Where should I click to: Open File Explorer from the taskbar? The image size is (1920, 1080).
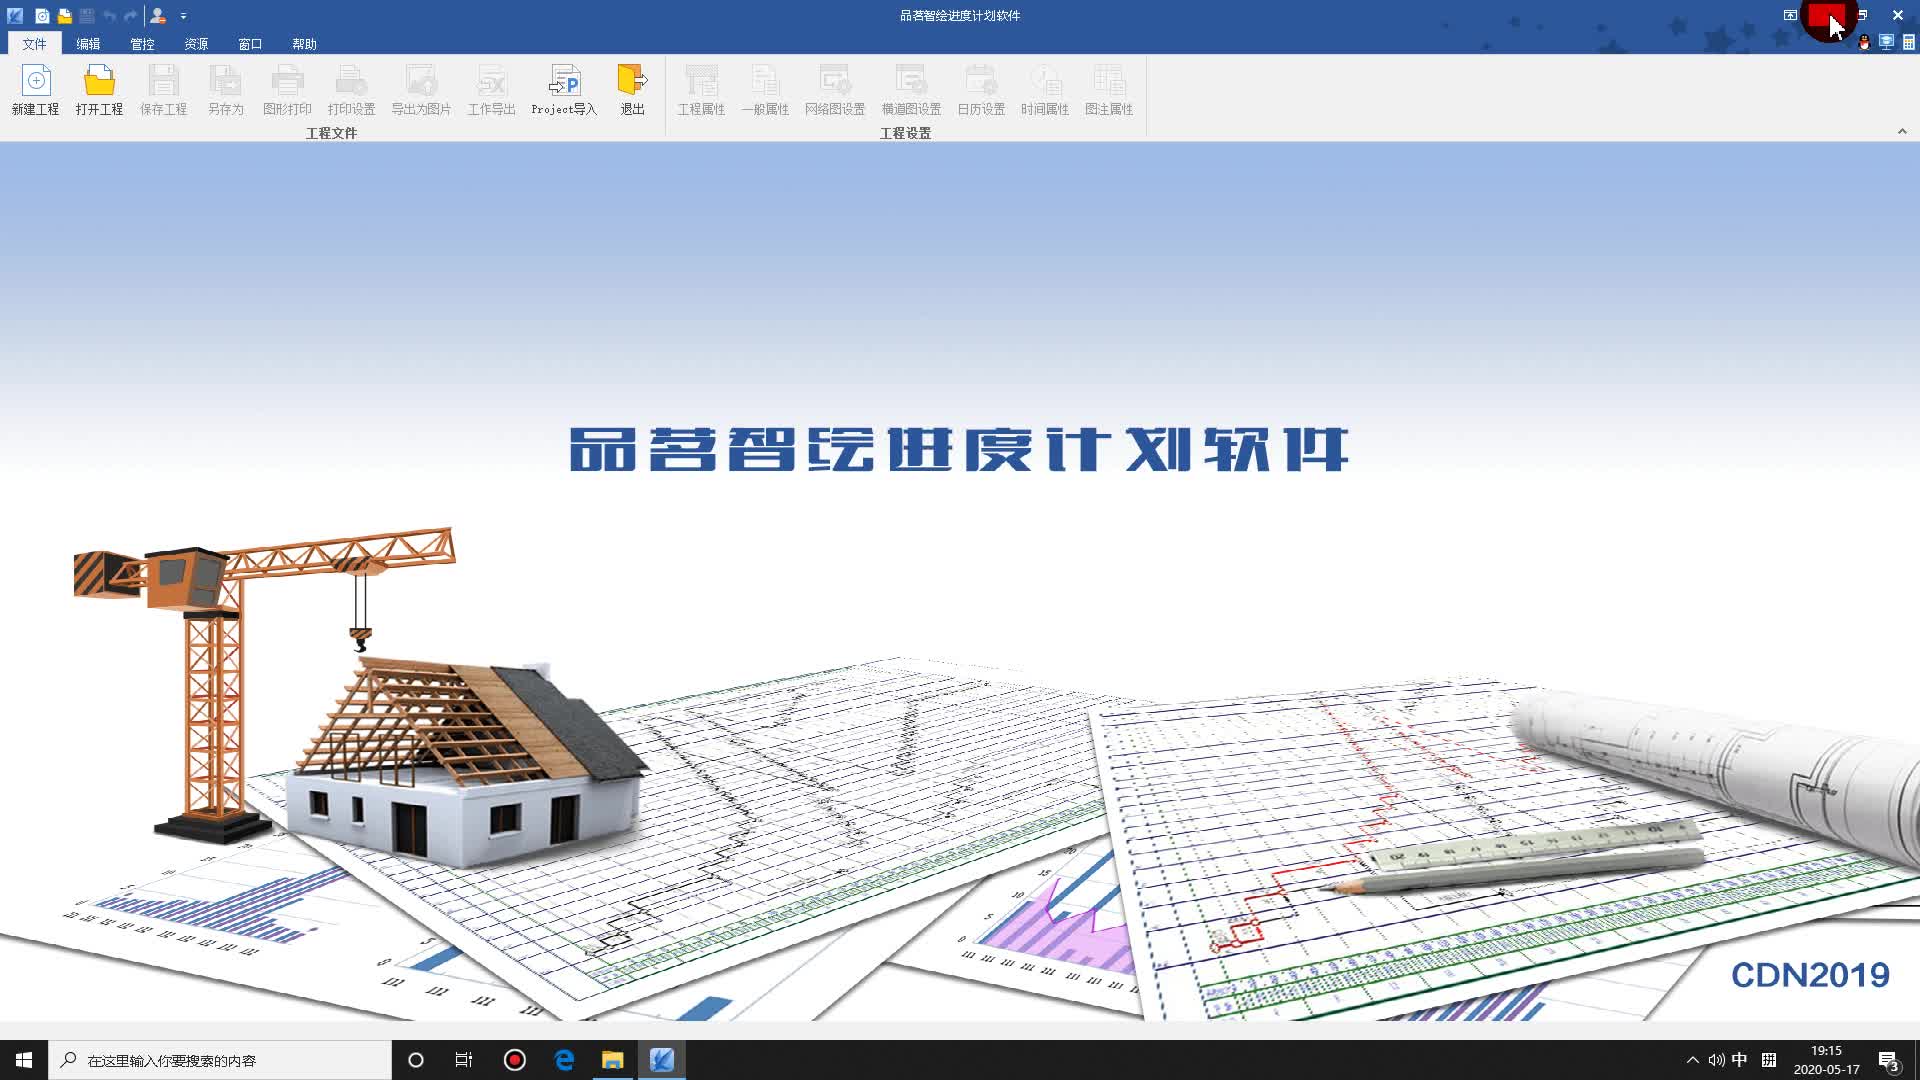(x=612, y=1060)
